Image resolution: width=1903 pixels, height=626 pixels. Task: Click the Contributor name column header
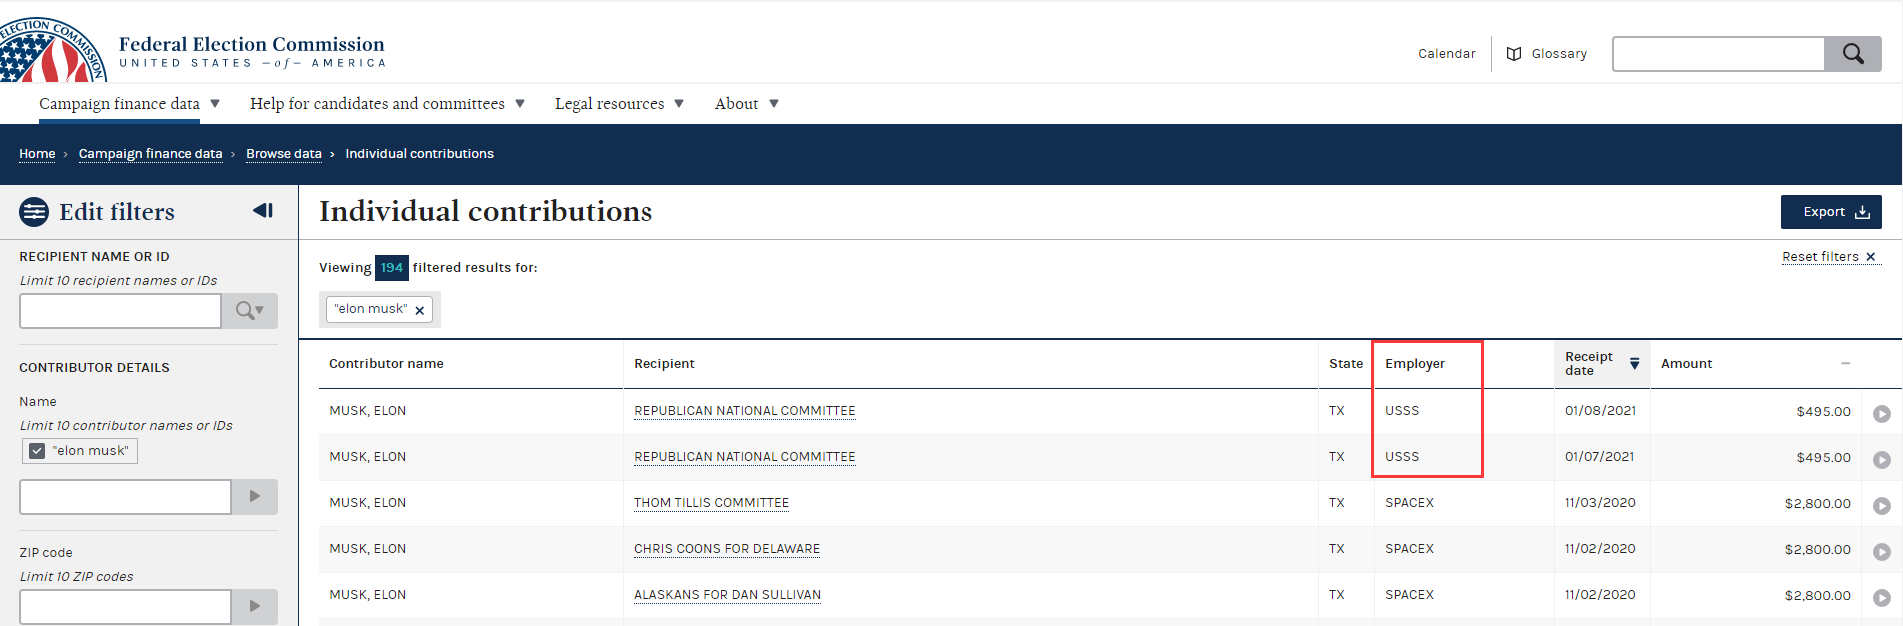coord(386,364)
